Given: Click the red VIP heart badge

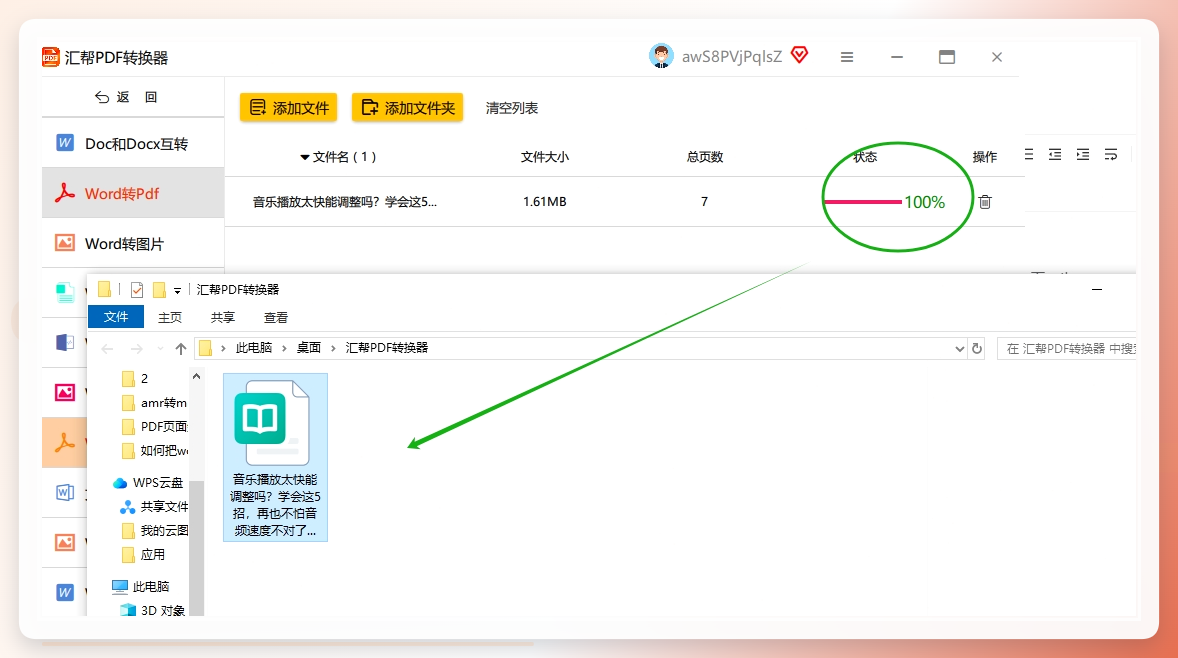Looking at the screenshot, I should click(799, 55).
